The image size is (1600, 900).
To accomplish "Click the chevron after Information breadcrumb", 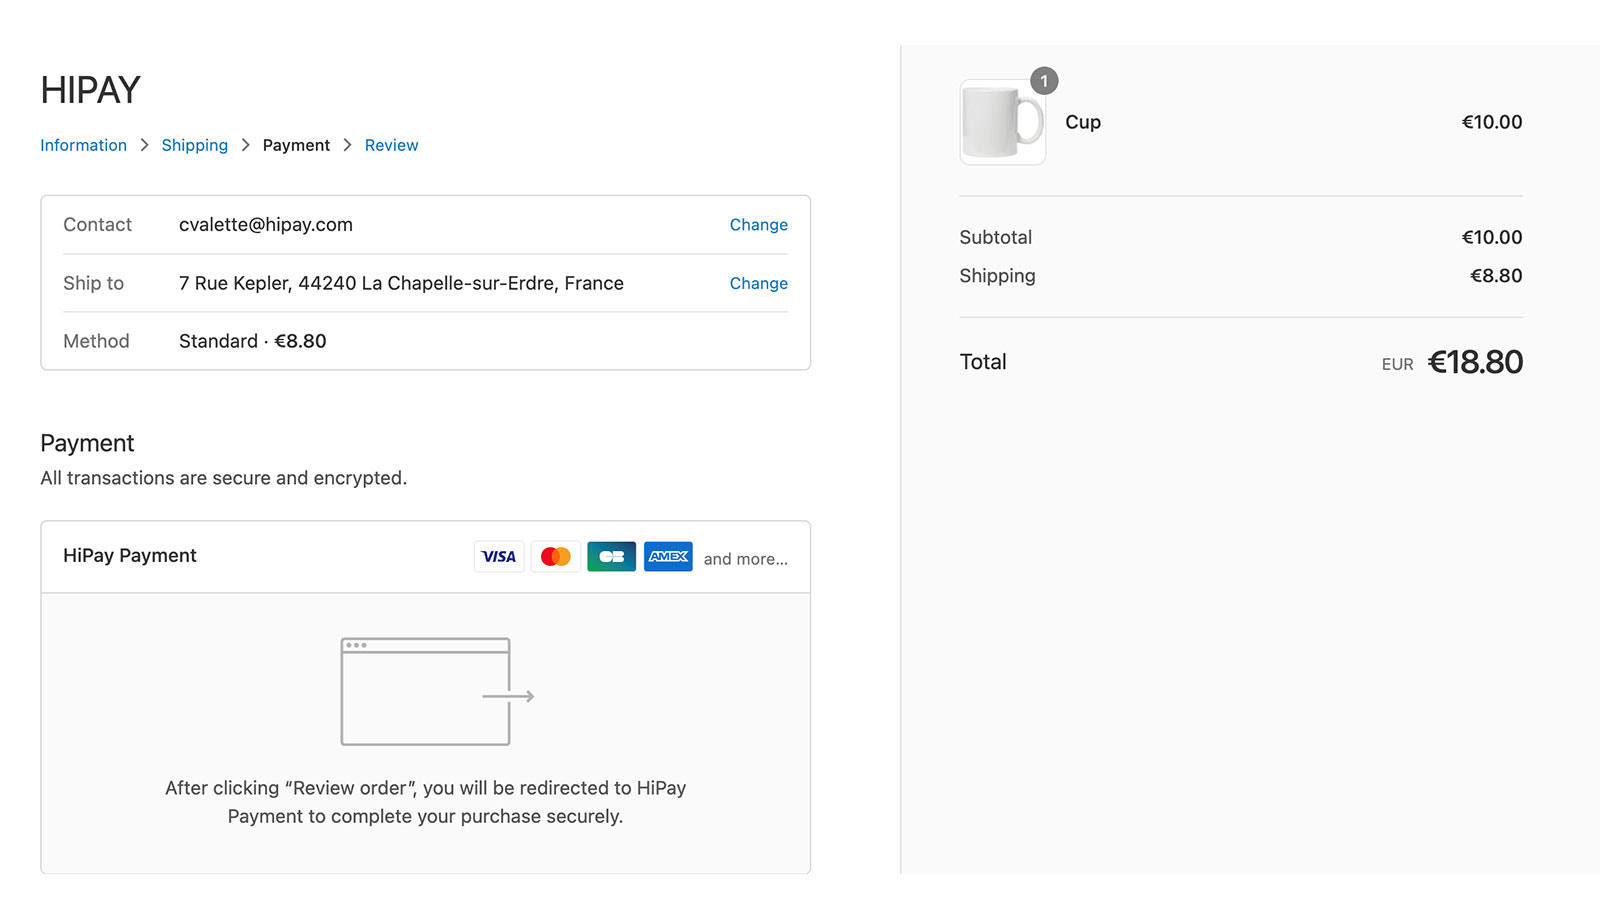I will [144, 145].
